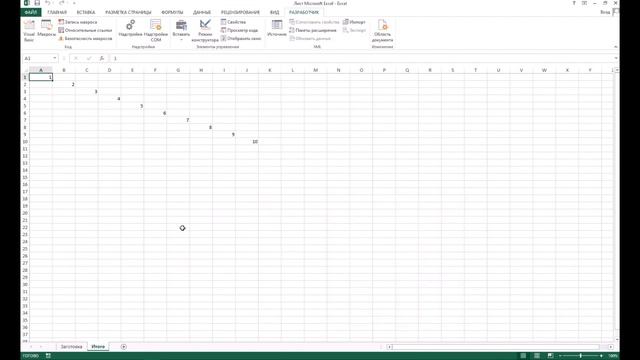
Task: Open РЕЦЕНЗИРОВАНИЕ (Review) ribbon tab
Action: (x=240, y=12)
